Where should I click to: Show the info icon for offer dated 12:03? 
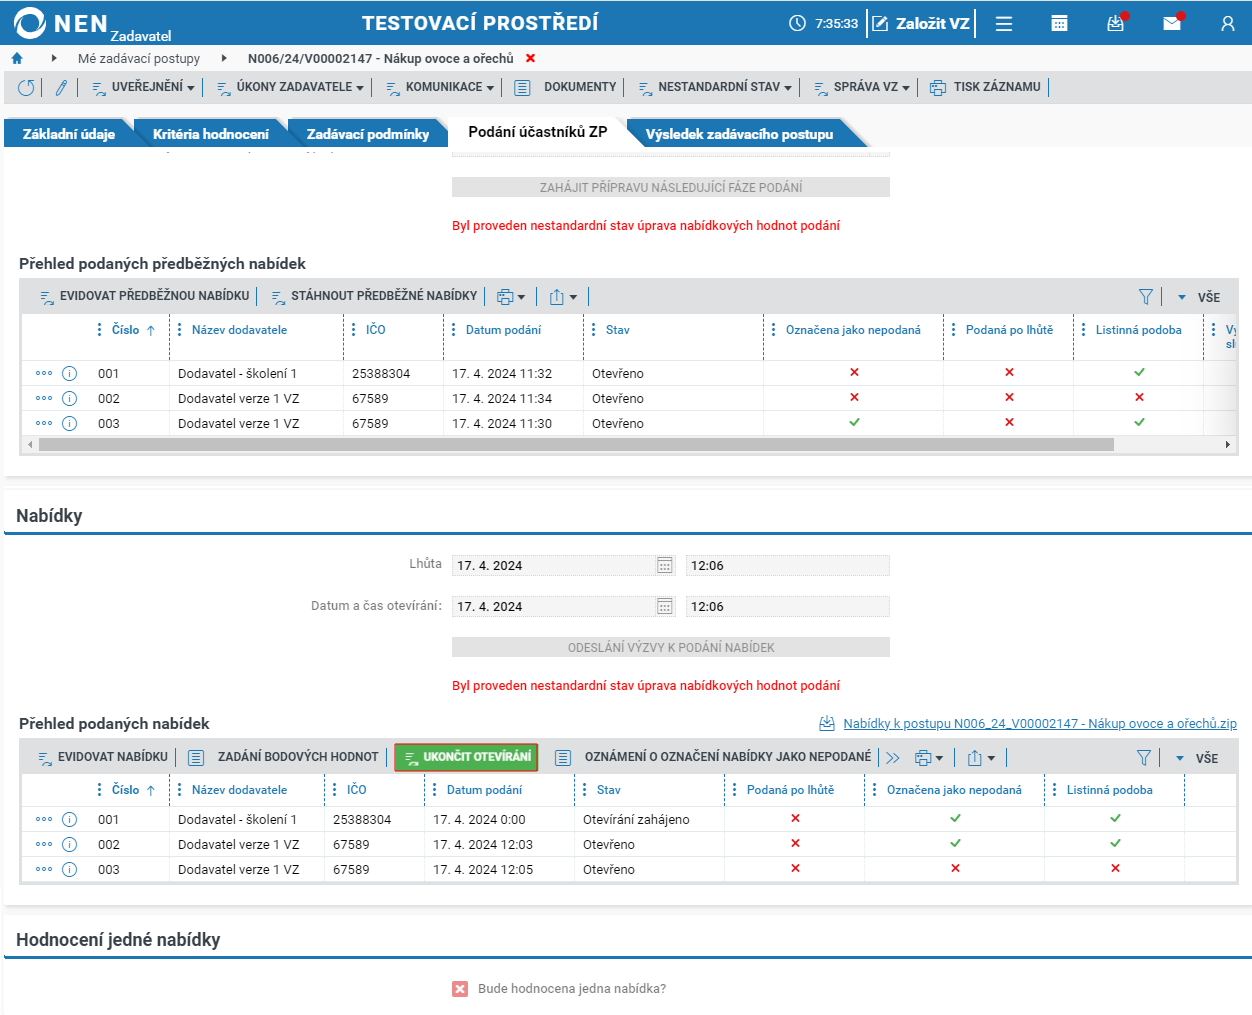[x=70, y=845]
